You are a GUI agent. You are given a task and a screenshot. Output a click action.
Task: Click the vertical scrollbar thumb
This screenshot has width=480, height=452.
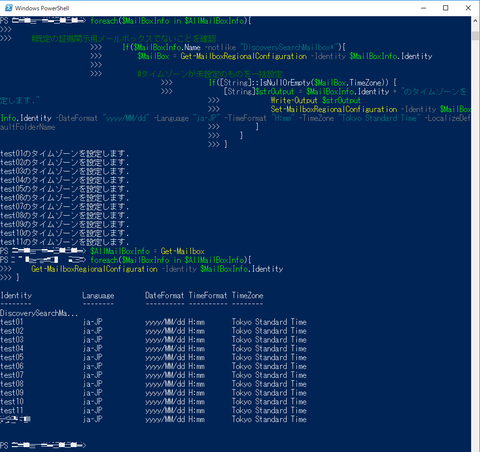tap(475, 36)
